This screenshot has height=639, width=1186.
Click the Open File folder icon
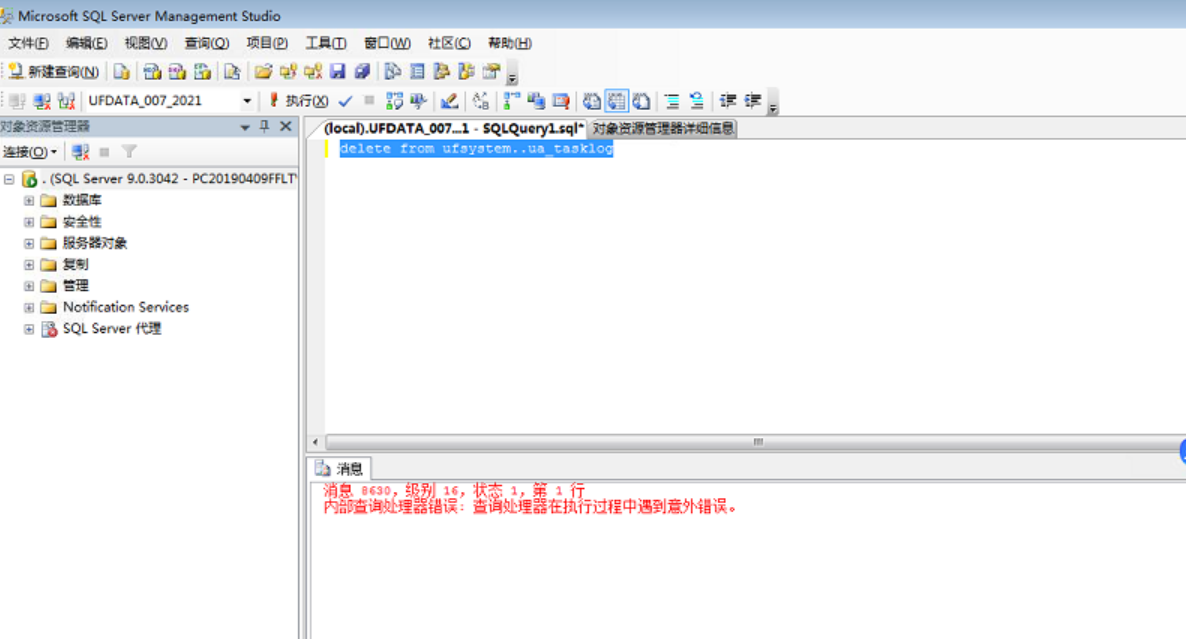263,72
